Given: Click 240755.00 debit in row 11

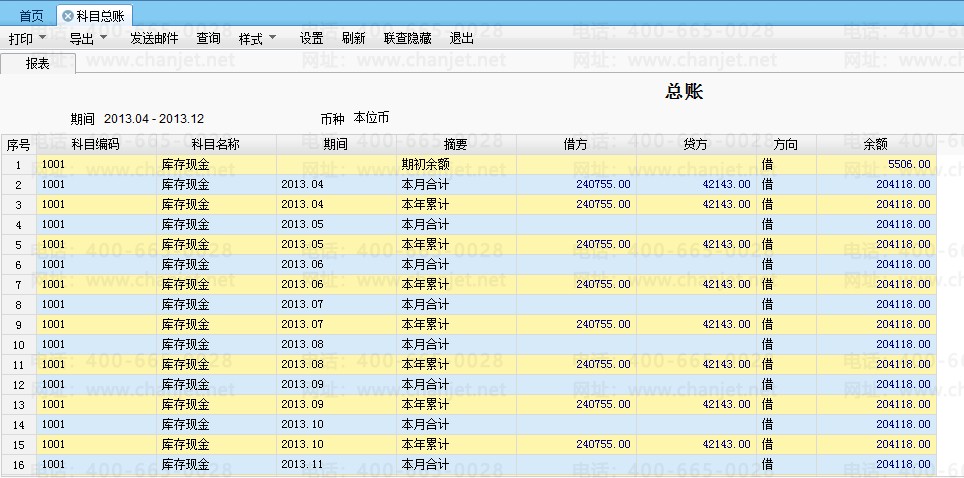Looking at the screenshot, I should tap(575, 364).
